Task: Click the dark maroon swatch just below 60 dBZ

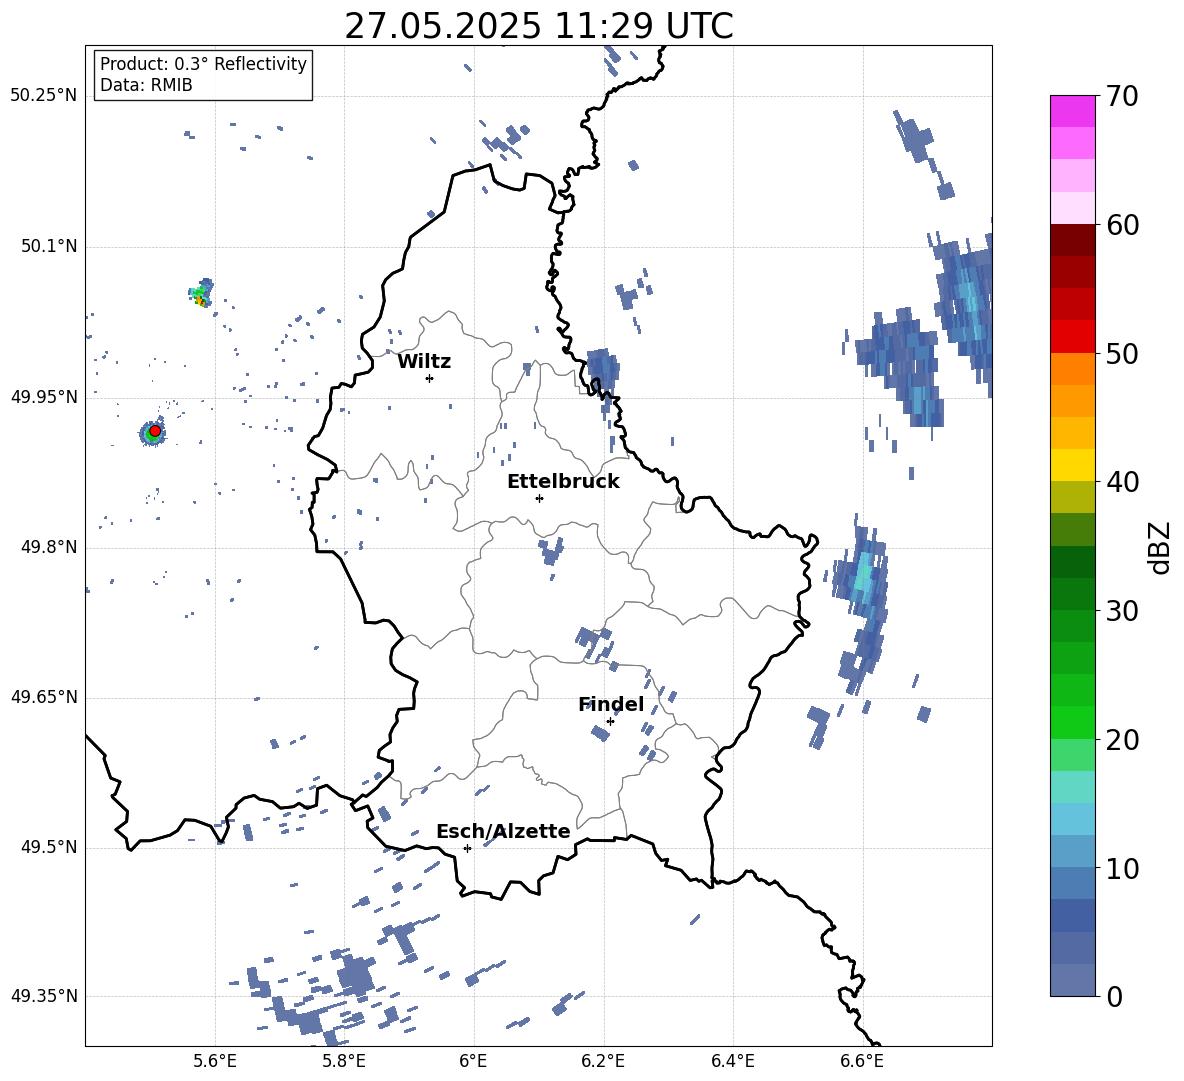Action: (1072, 240)
